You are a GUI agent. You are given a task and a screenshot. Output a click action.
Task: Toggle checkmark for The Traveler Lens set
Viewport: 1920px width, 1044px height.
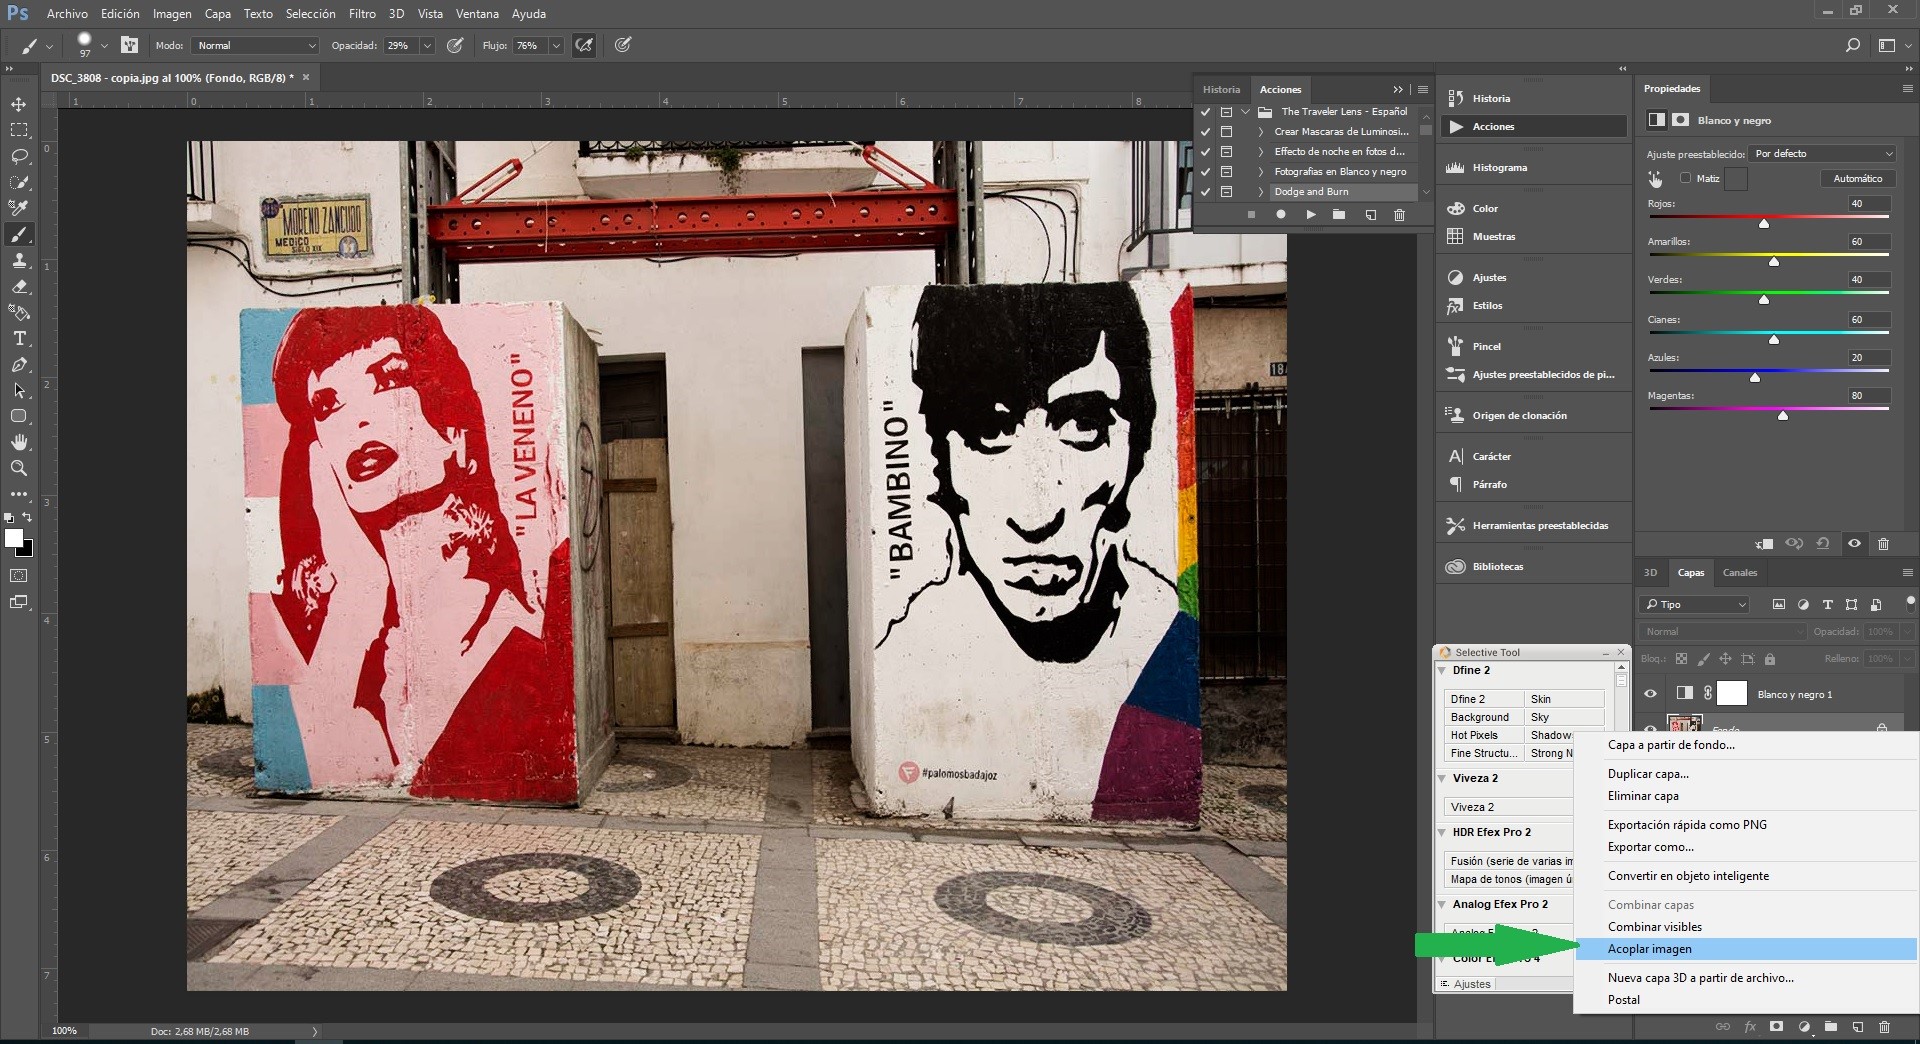click(1205, 112)
